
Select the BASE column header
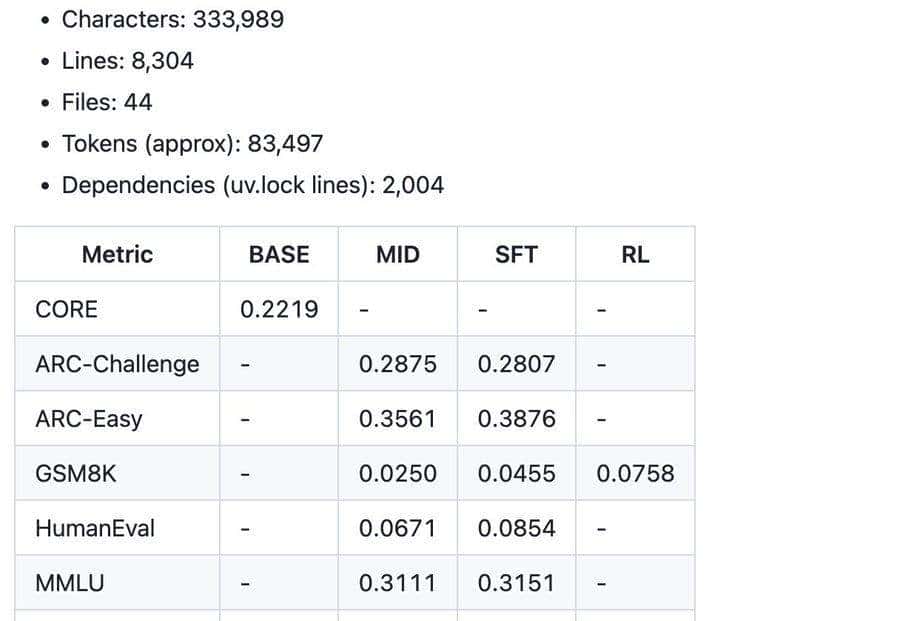pyautogui.click(x=279, y=255)
